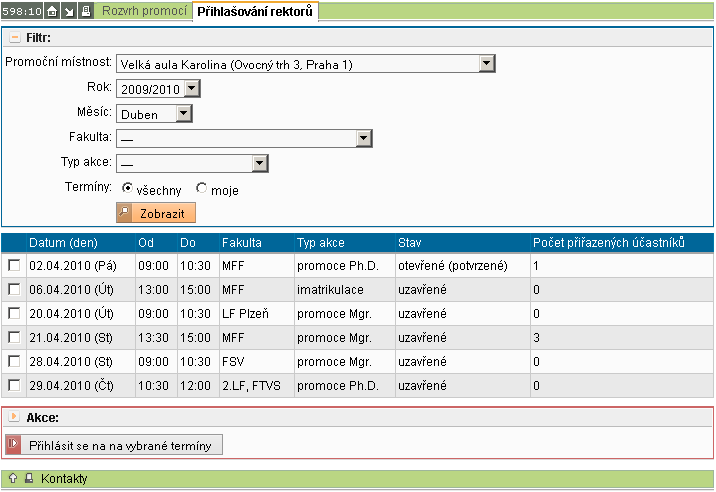Click the home icon in top bar

[x=52, y=11]
